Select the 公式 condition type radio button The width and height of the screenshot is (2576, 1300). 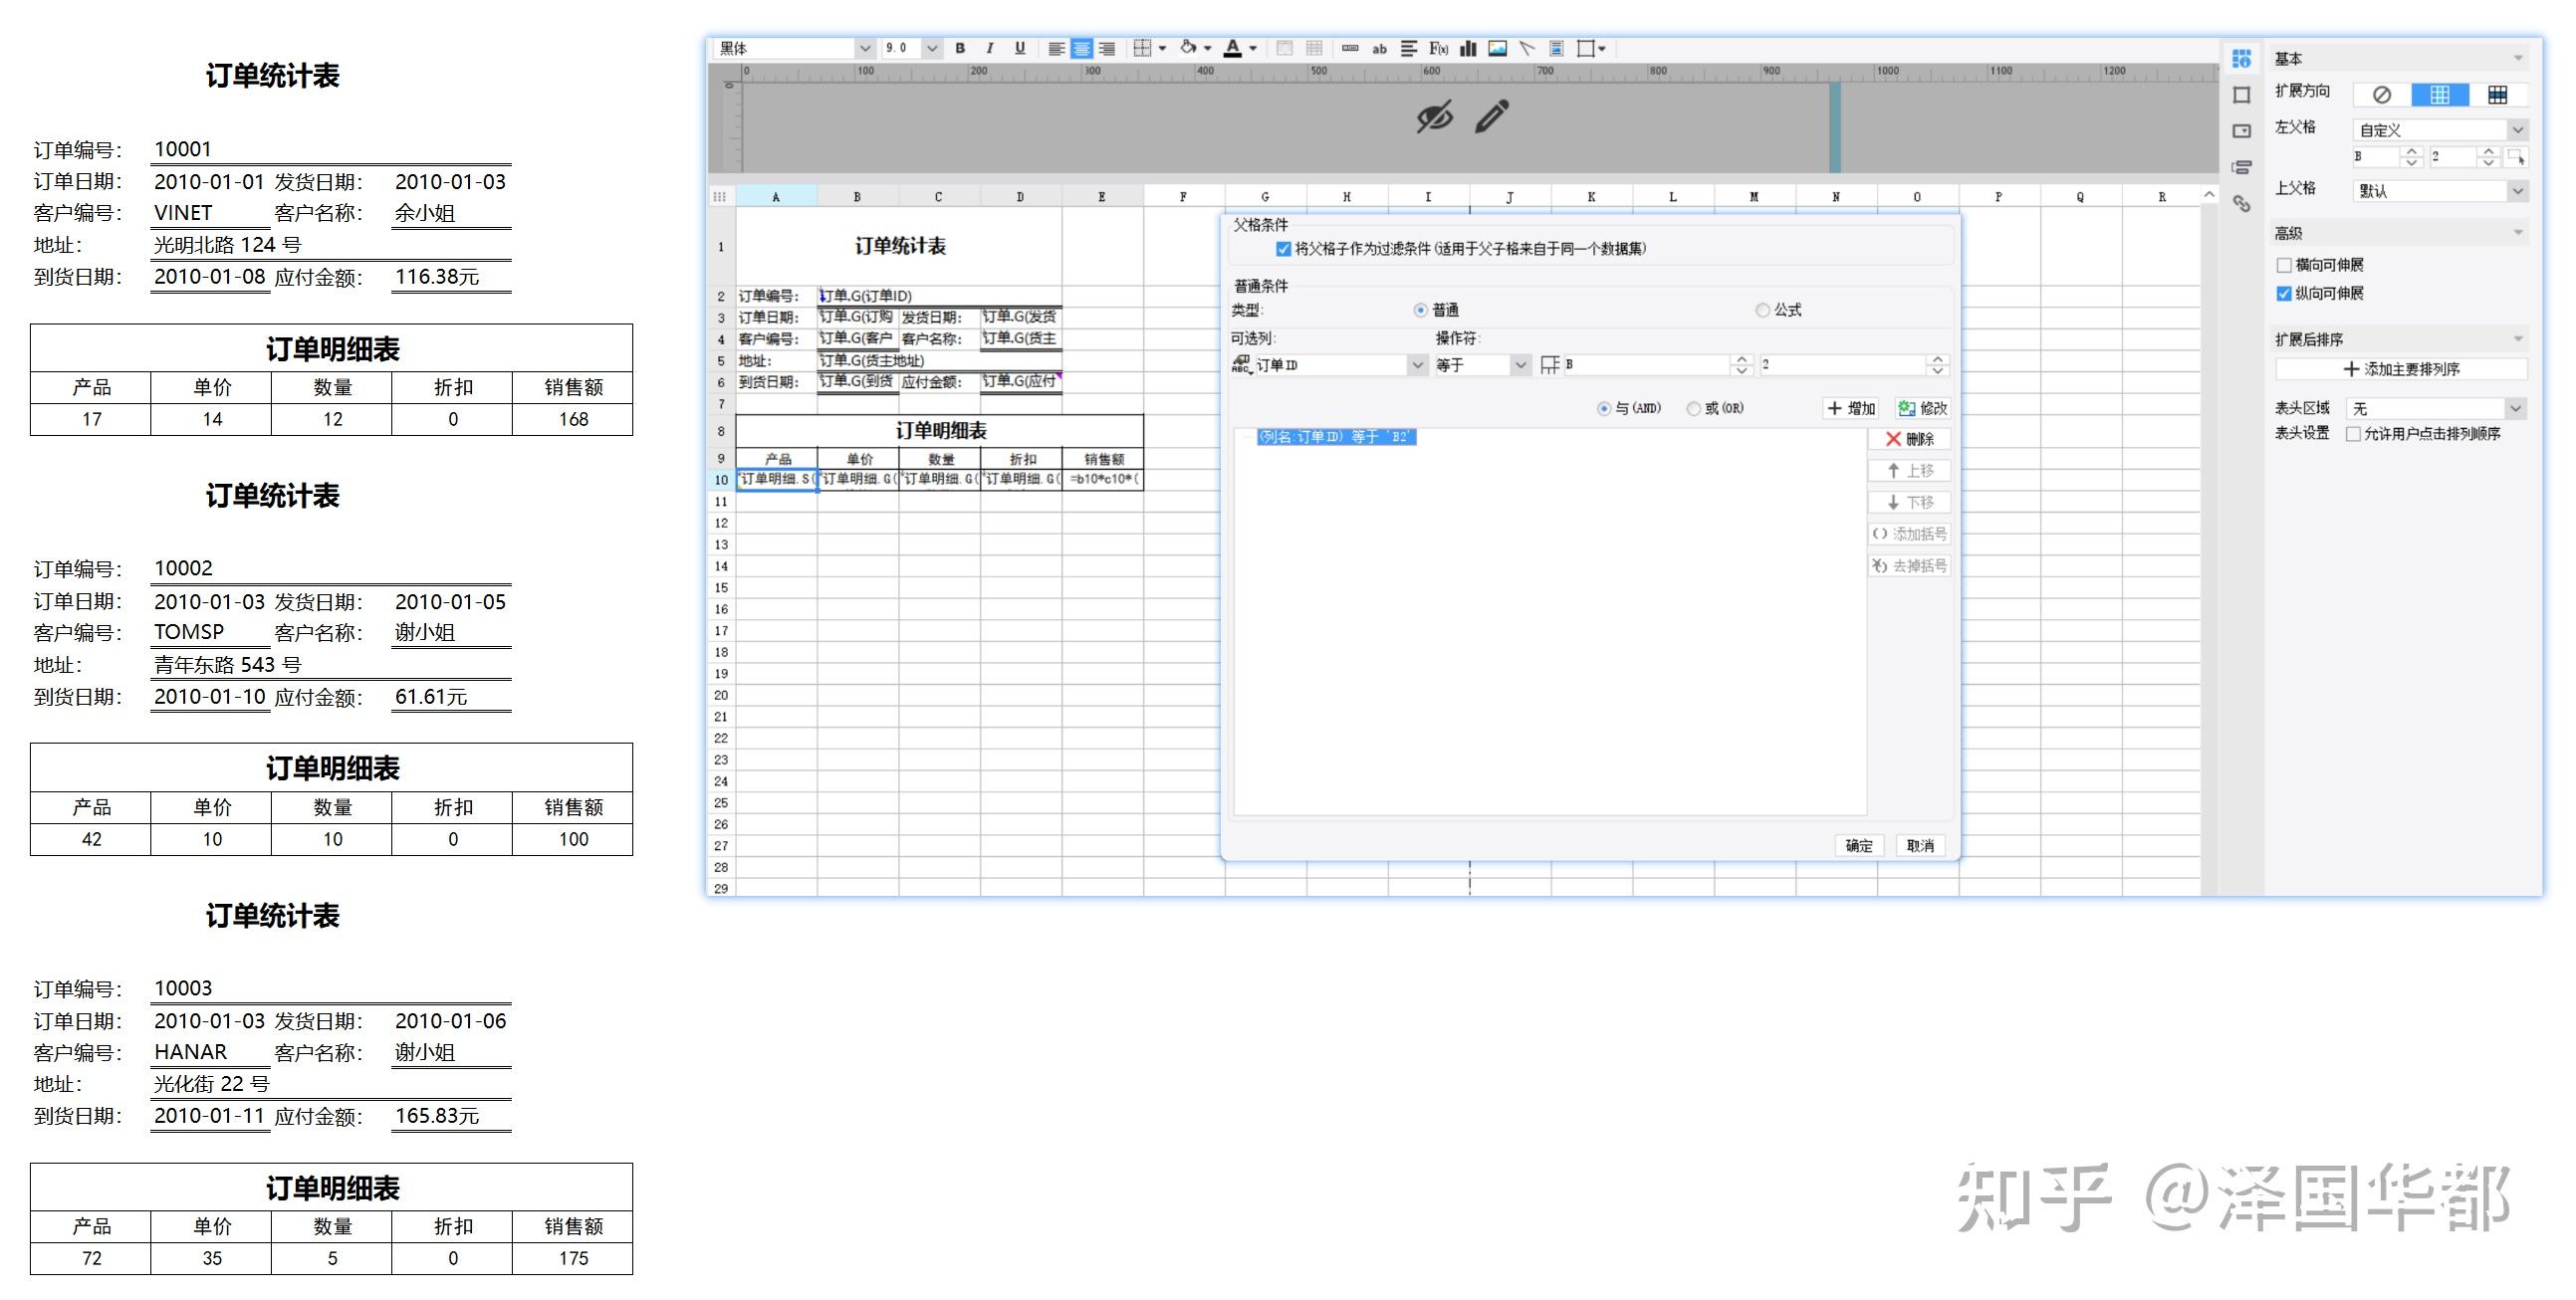[x=1762, y=310]
